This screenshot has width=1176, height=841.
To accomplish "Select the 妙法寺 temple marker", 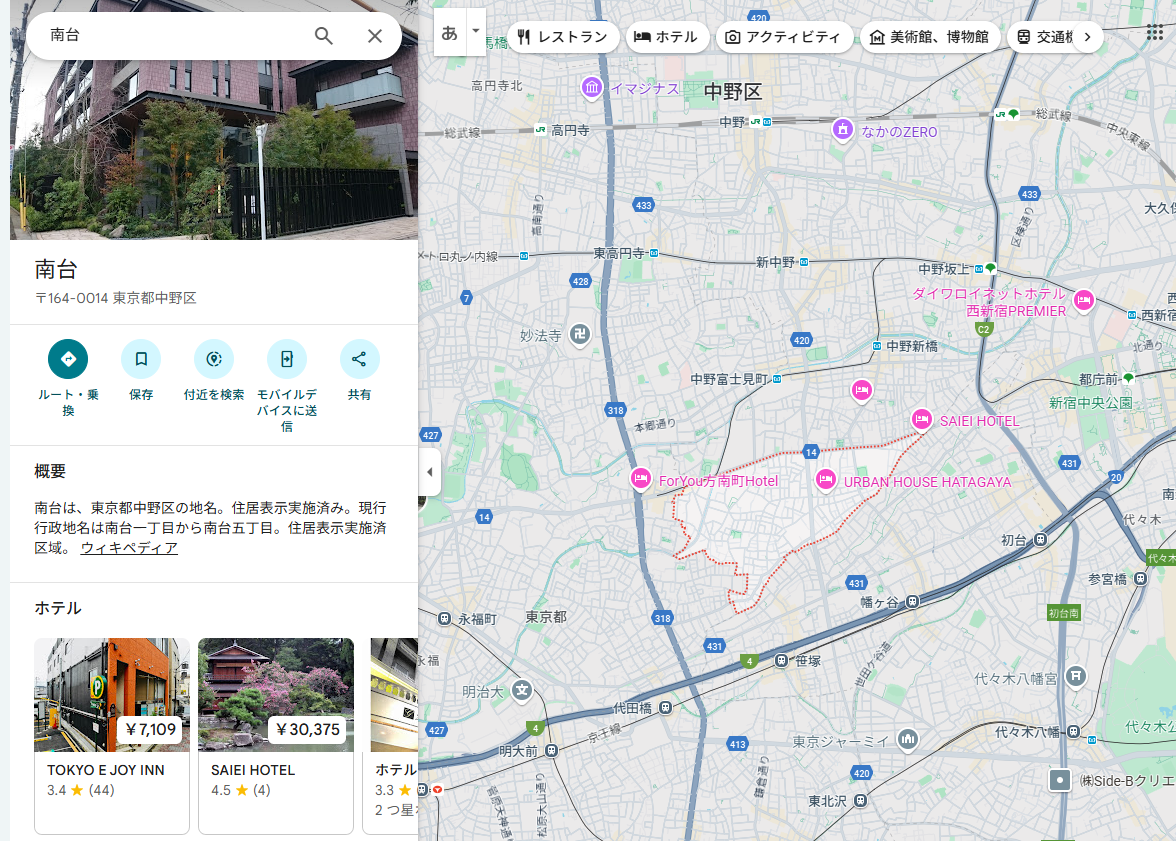I will coord(580,335).
